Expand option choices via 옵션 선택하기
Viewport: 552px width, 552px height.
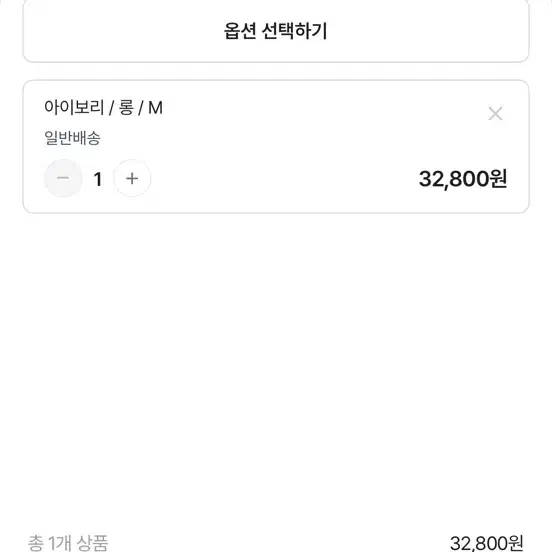[276, 31]
